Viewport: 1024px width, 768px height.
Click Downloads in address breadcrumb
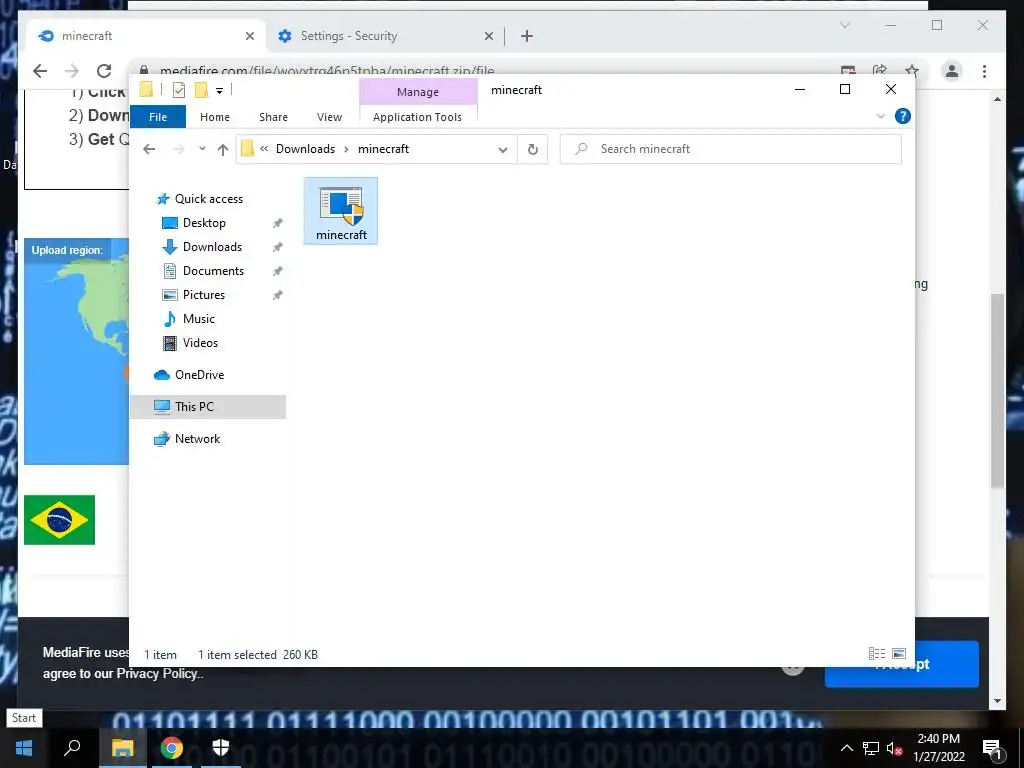(x=305, y=149)
